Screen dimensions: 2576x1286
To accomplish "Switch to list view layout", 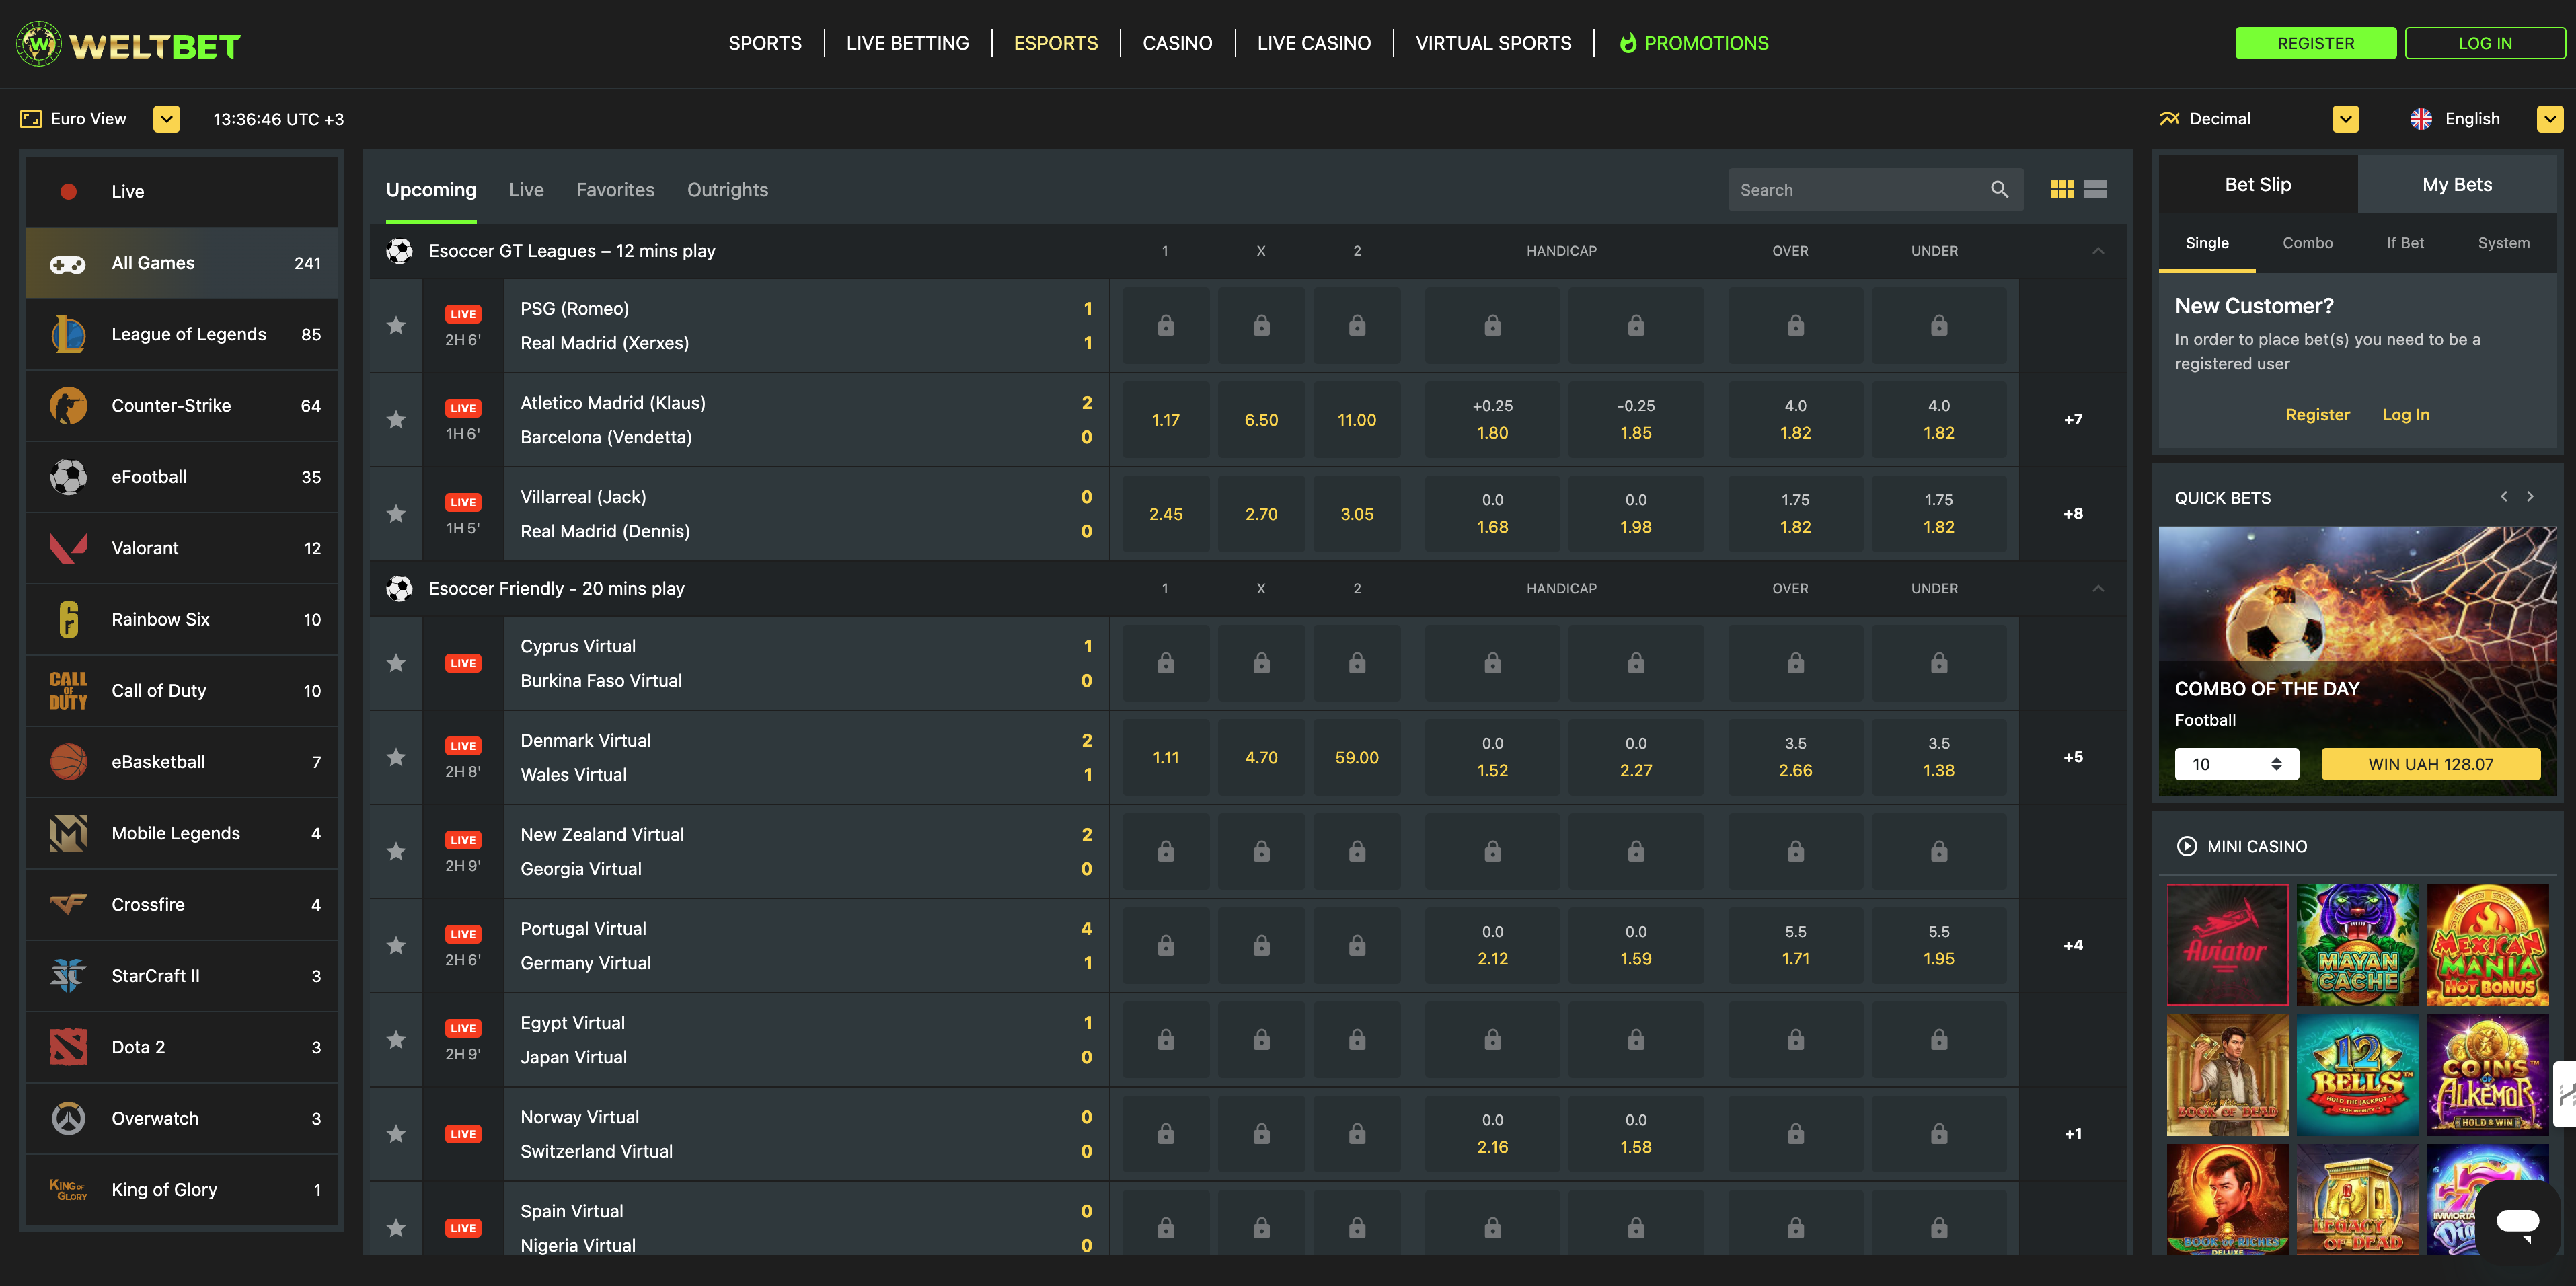I will [x=2095, y=189].
